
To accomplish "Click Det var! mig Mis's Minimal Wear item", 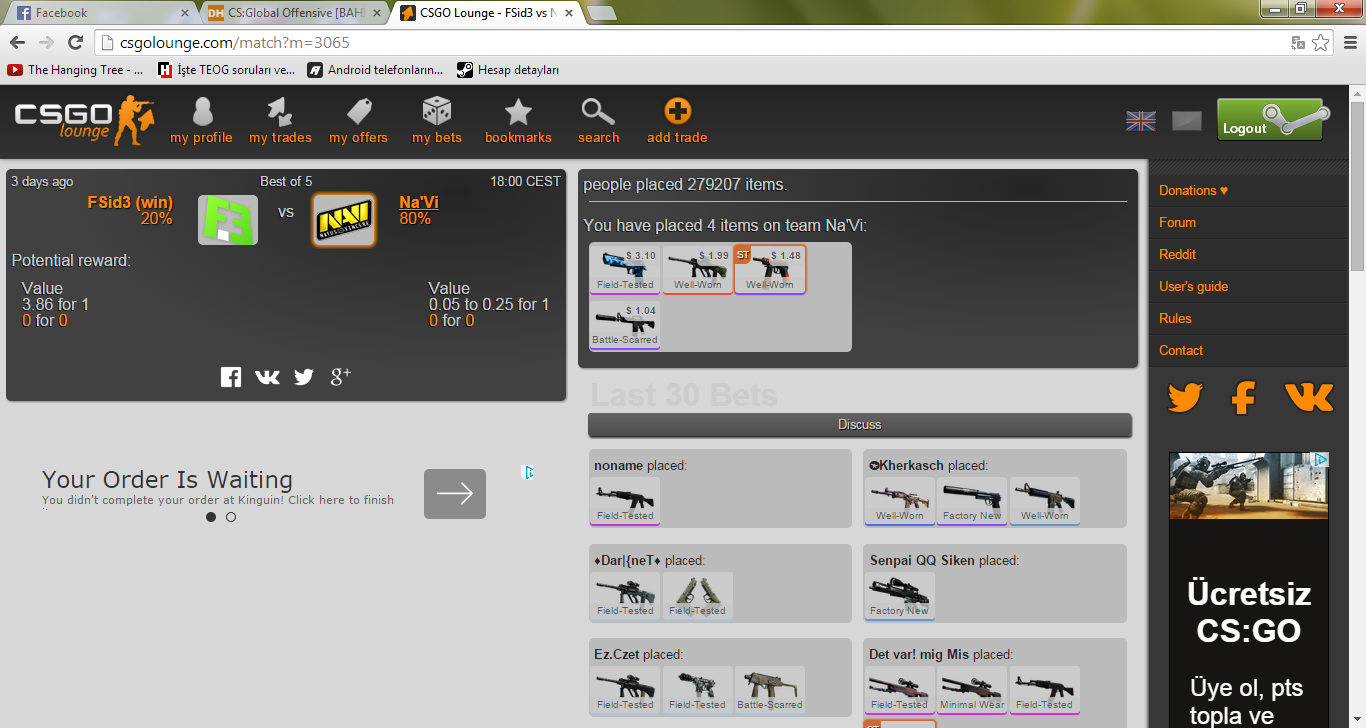I will (x=972, y=690).
